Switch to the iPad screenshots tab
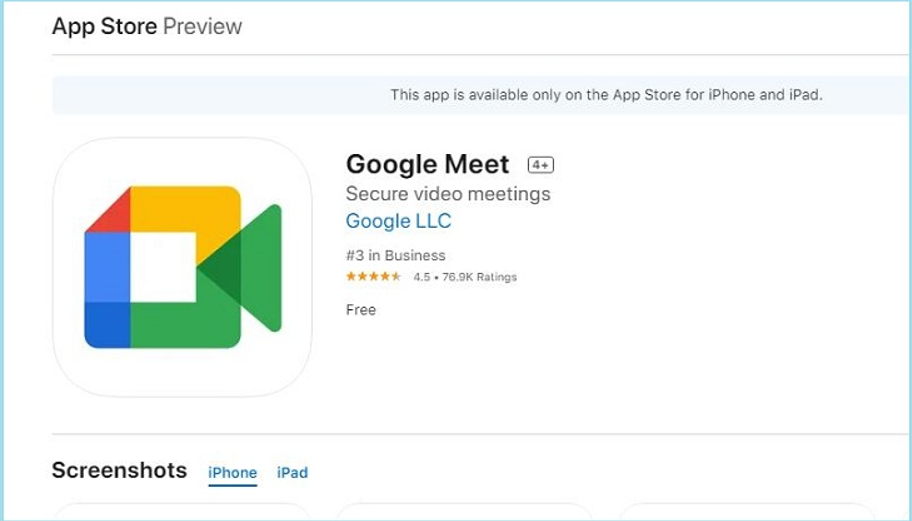912x521 pixels. tap(292, 473)
